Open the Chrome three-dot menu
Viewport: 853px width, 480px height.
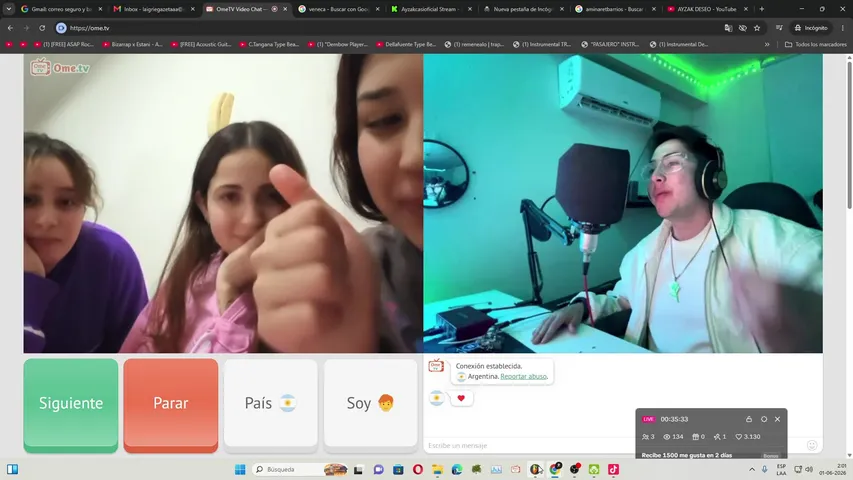click(843, 28)
